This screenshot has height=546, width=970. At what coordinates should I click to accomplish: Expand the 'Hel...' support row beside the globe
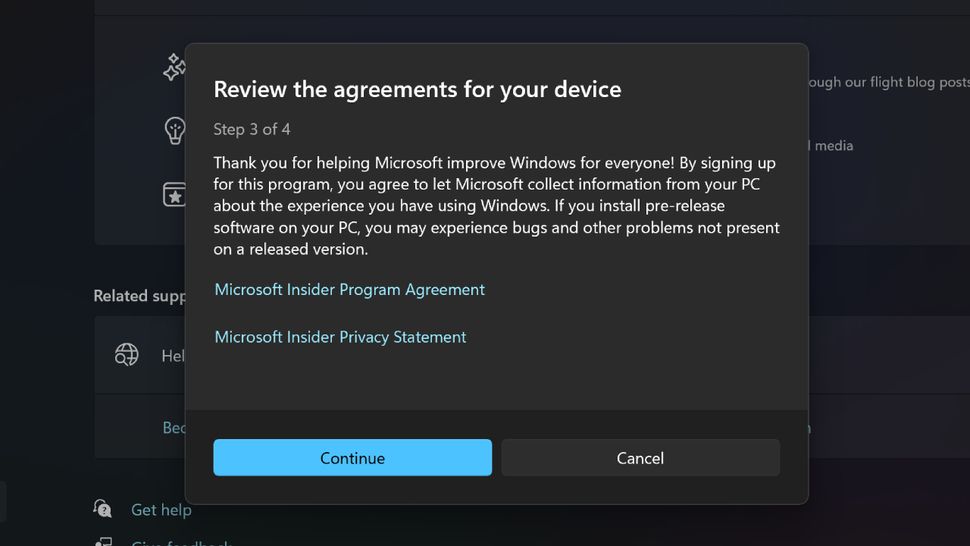173,356
